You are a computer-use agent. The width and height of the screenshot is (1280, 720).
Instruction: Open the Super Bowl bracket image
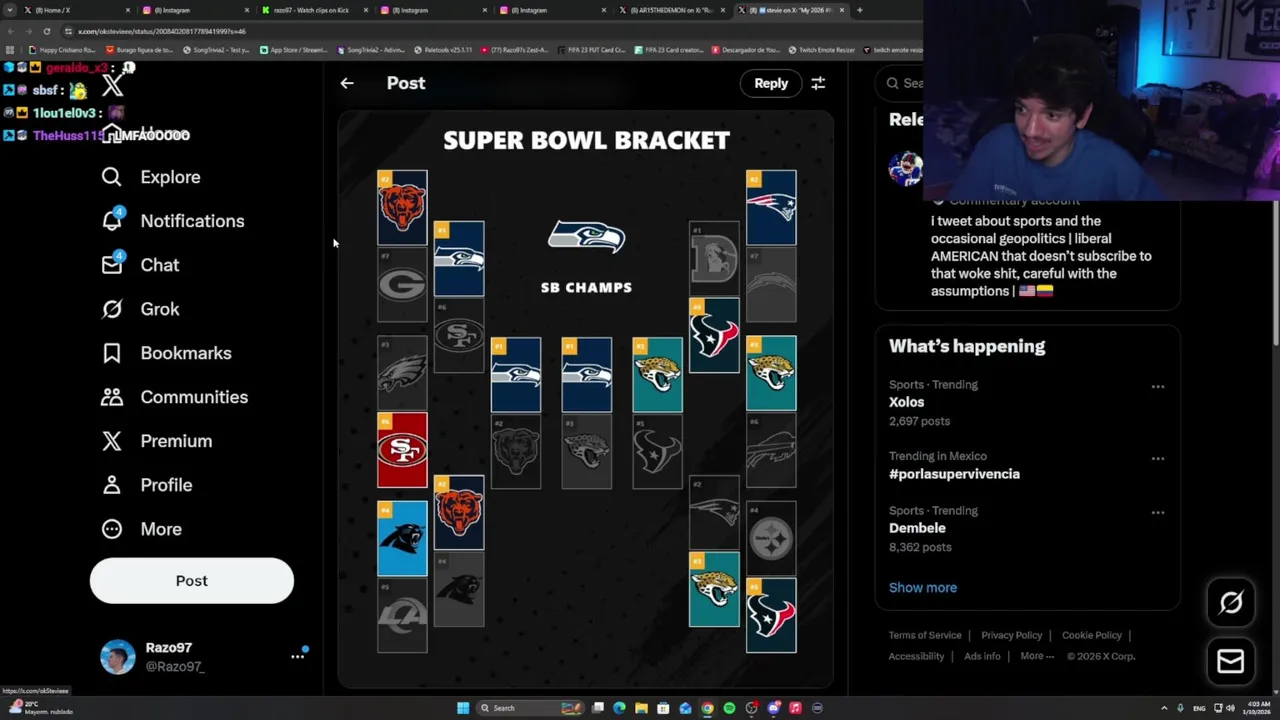point(586,399)
